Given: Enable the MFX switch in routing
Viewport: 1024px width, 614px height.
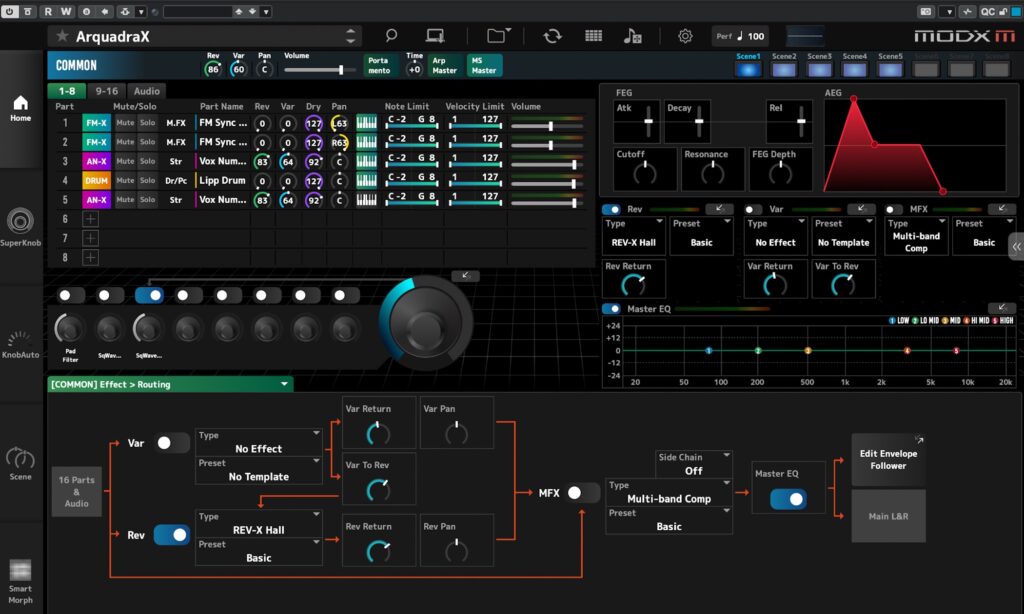Looking at the screenshot, I should (582, 493).
